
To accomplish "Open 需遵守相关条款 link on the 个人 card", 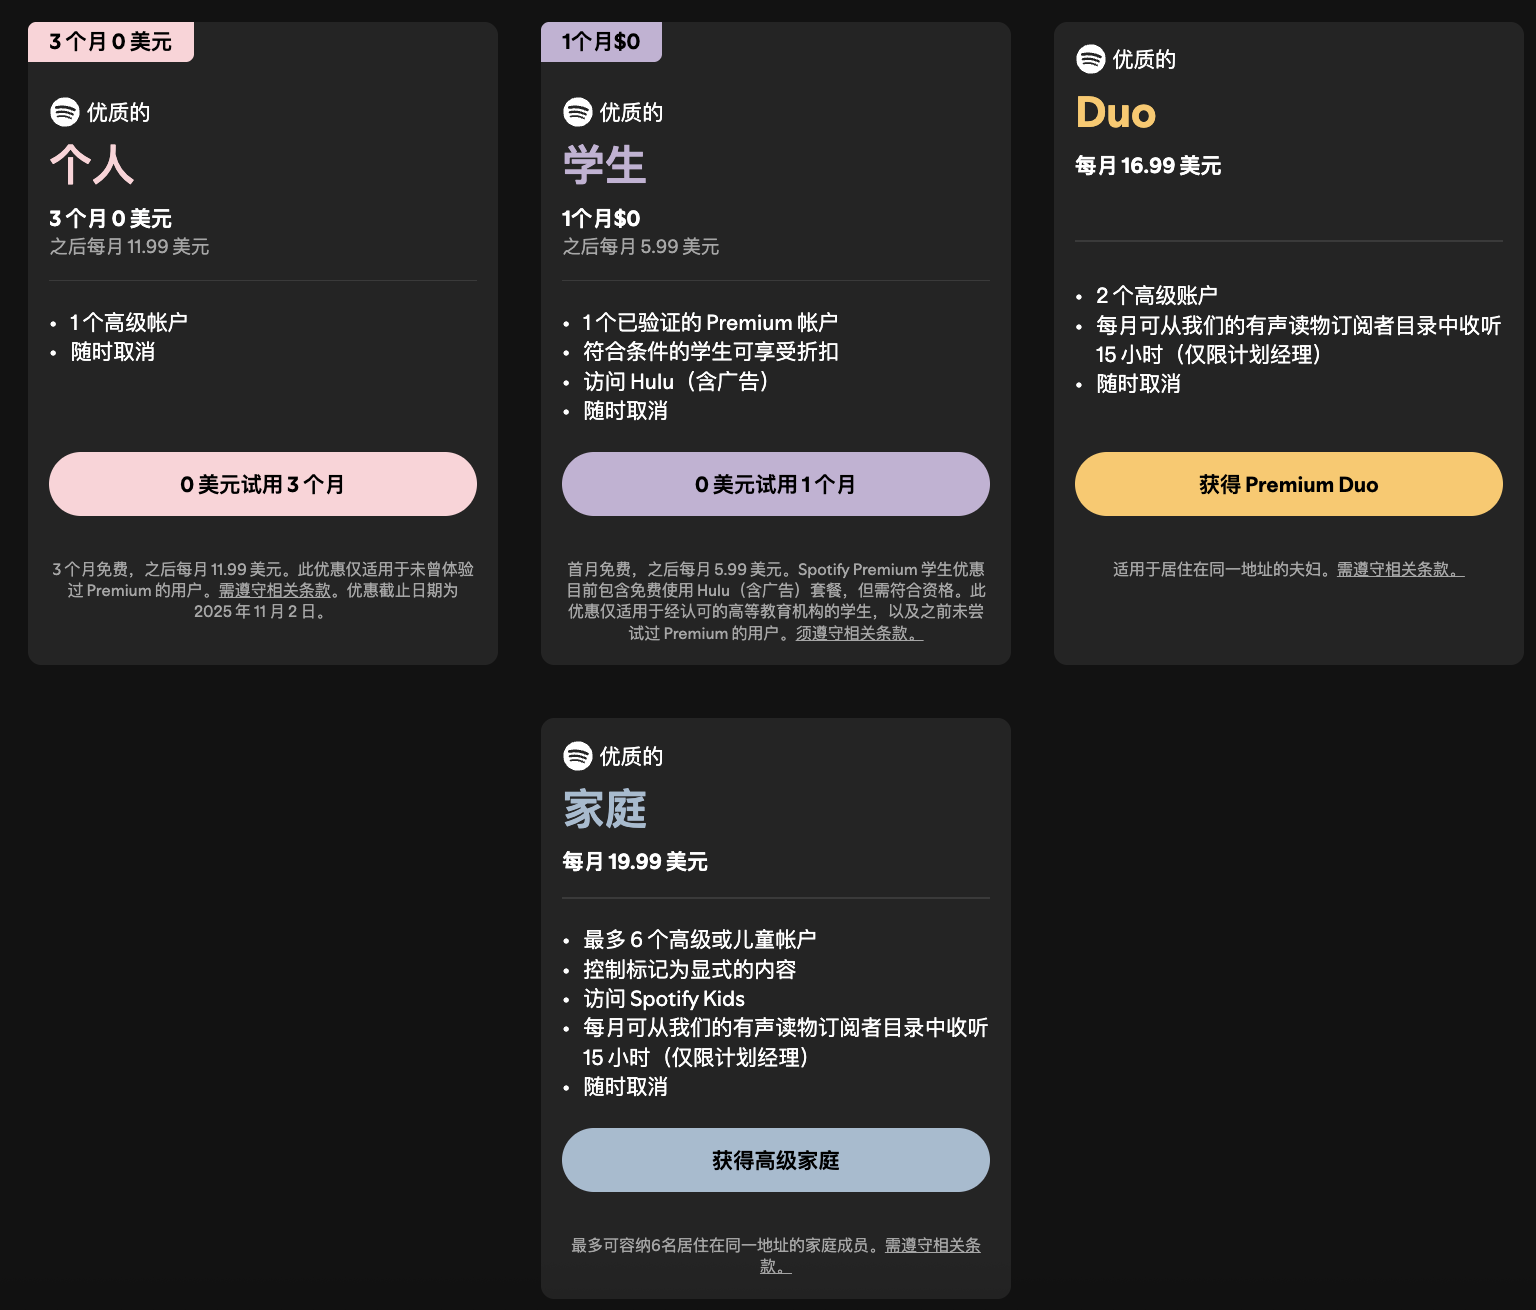I will [273, 590].
